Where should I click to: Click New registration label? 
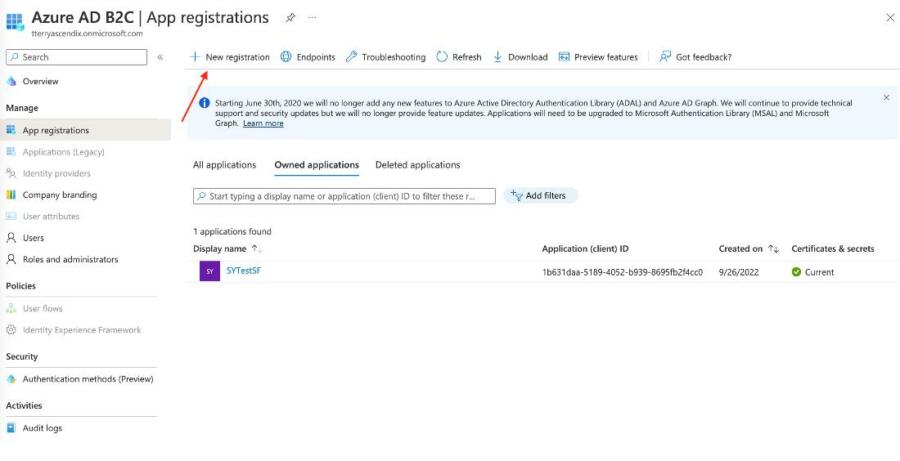[x=238, y=57]
